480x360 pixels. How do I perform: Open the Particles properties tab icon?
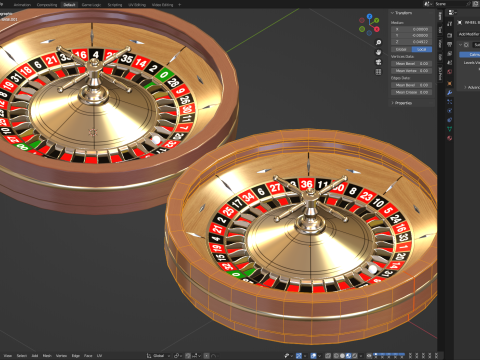[x=450, y=102]
